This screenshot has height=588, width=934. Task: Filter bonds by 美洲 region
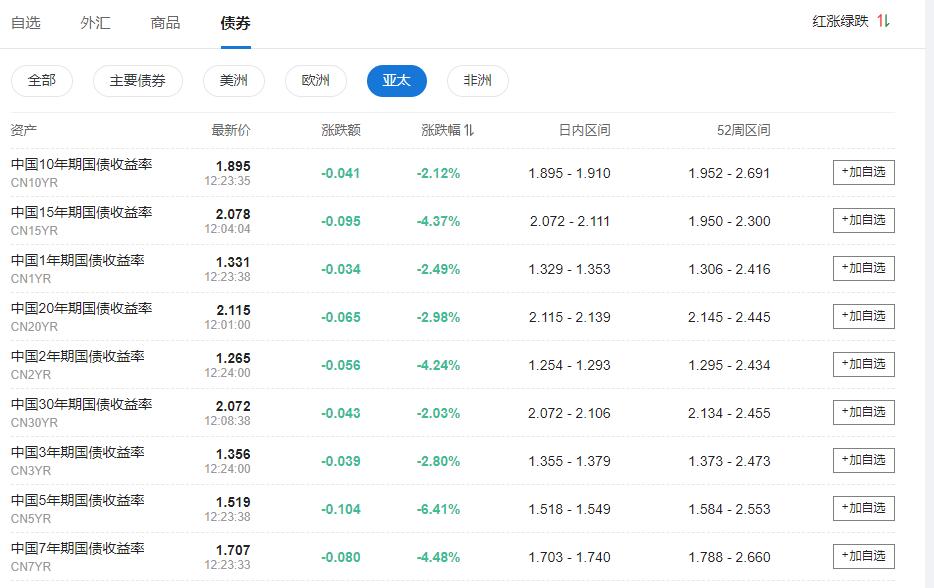(233, 81)
